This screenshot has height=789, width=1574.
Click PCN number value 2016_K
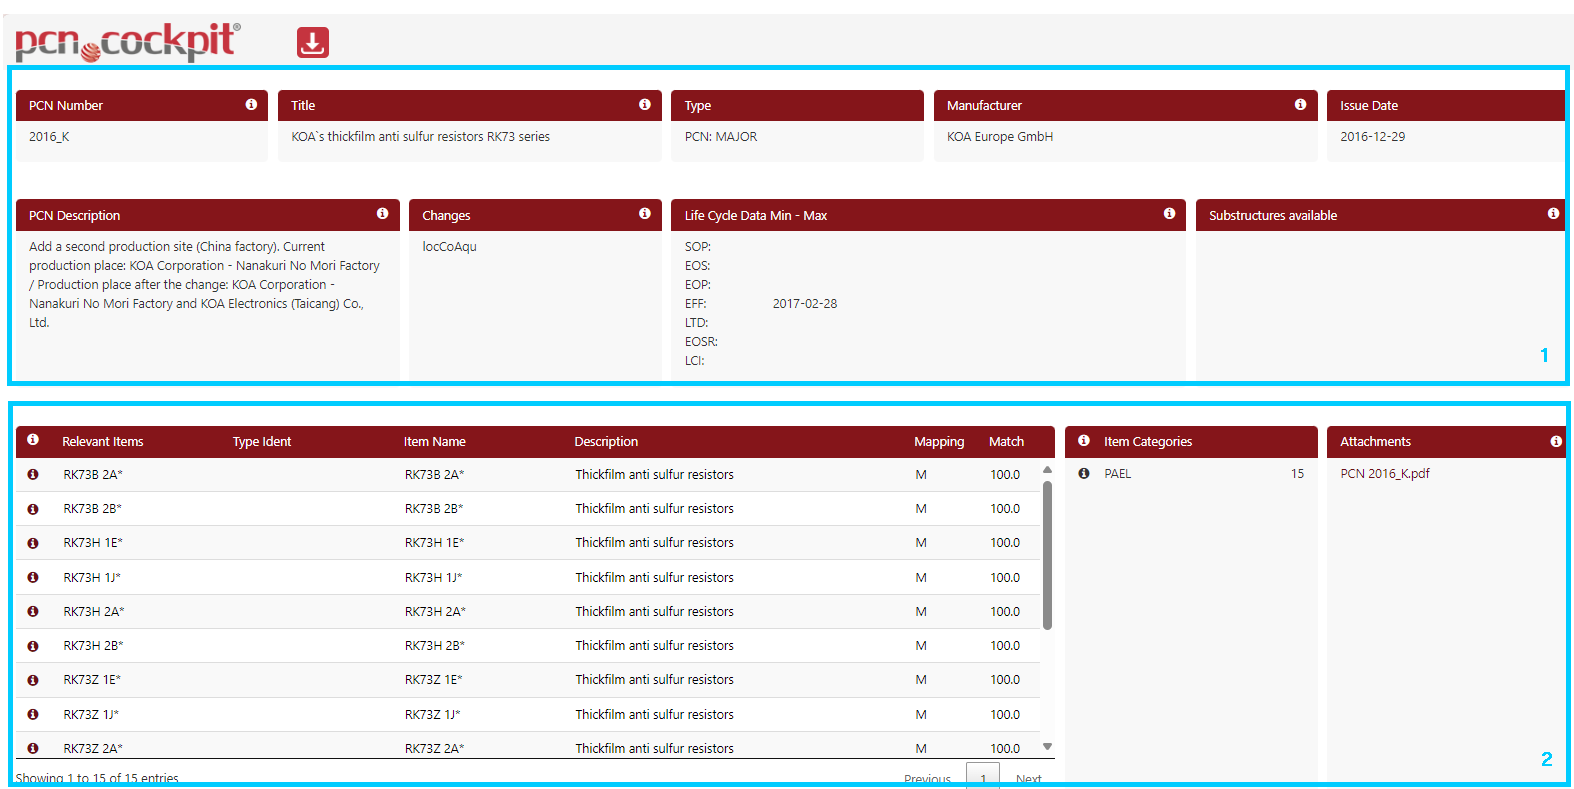[49, 136]
